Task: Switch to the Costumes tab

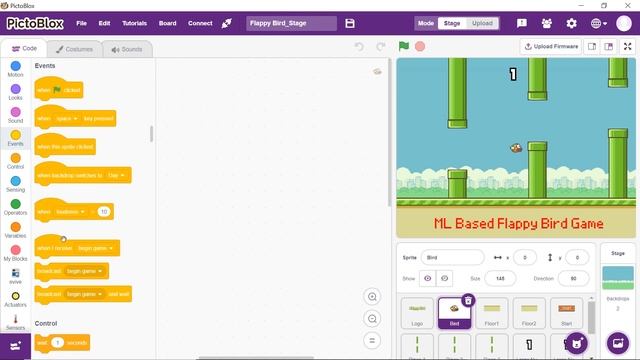Action: coord(74,49)
